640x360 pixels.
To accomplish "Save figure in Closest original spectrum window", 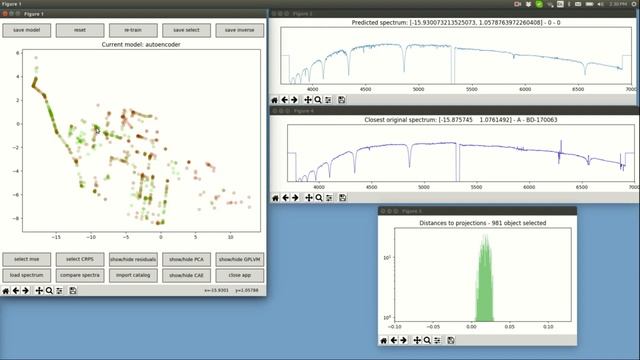I will [342, 198].
